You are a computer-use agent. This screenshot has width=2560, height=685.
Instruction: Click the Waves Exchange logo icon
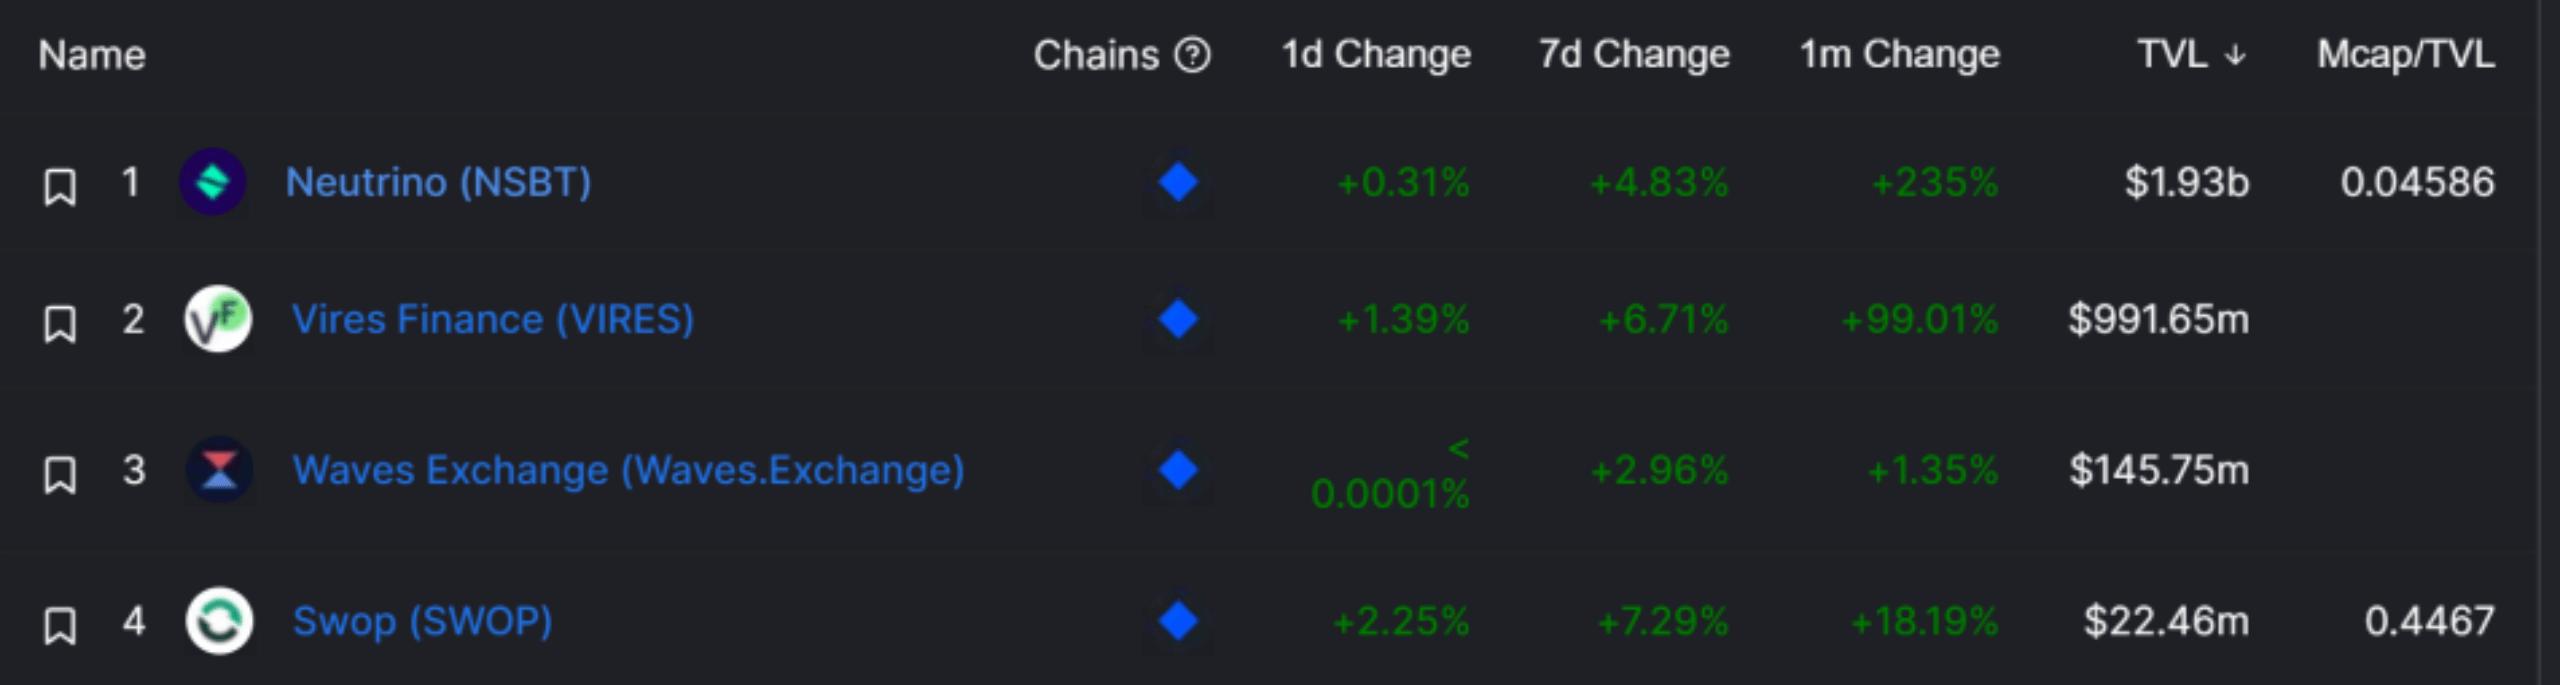click(x=219, y=469)
